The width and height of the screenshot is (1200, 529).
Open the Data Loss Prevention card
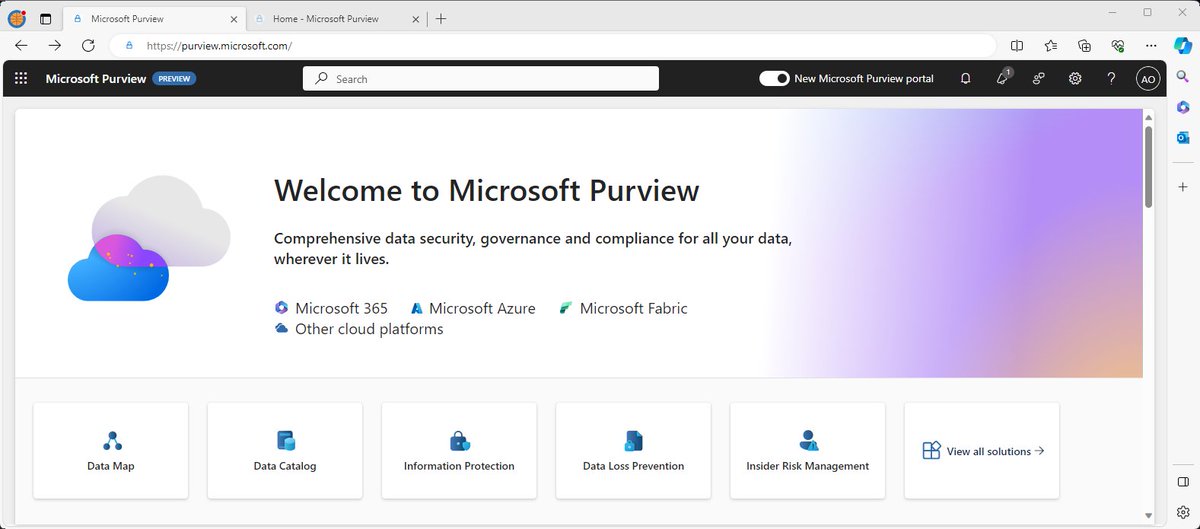tap(633, 450)
